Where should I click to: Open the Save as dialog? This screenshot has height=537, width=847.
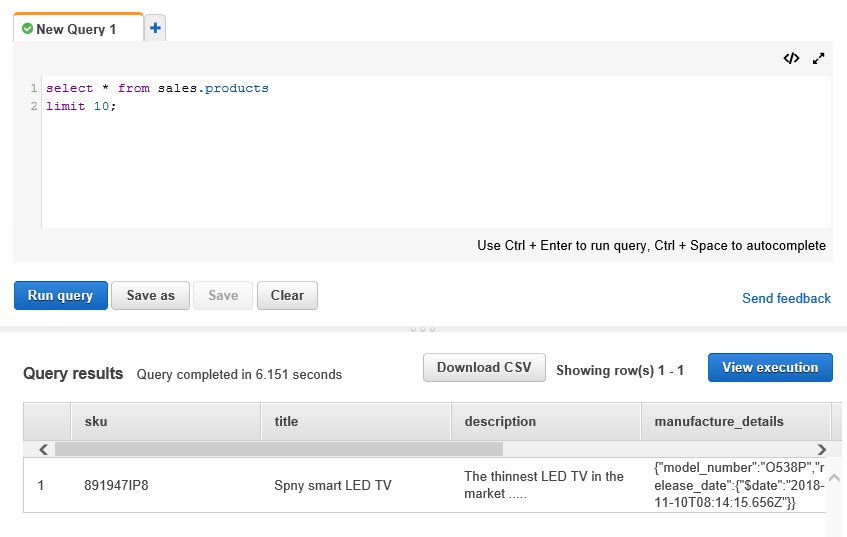150,296
